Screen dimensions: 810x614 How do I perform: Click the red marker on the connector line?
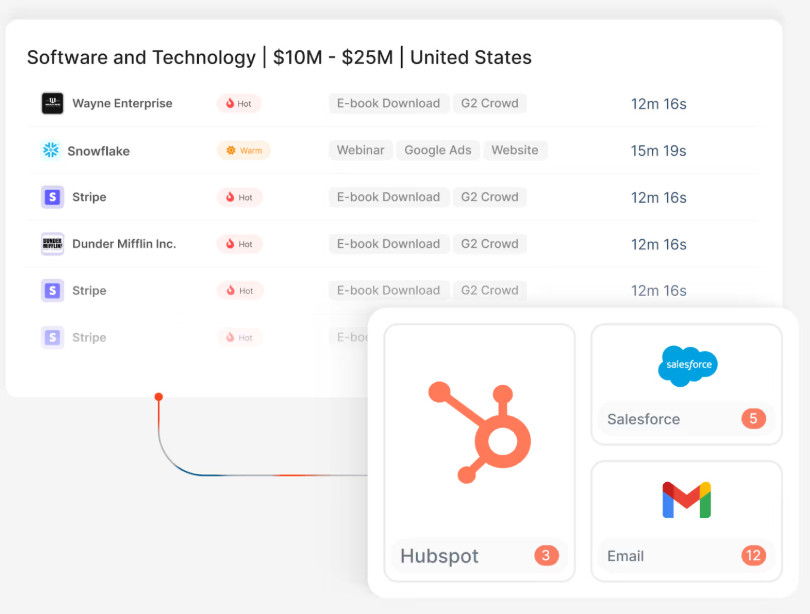point(158,396)
